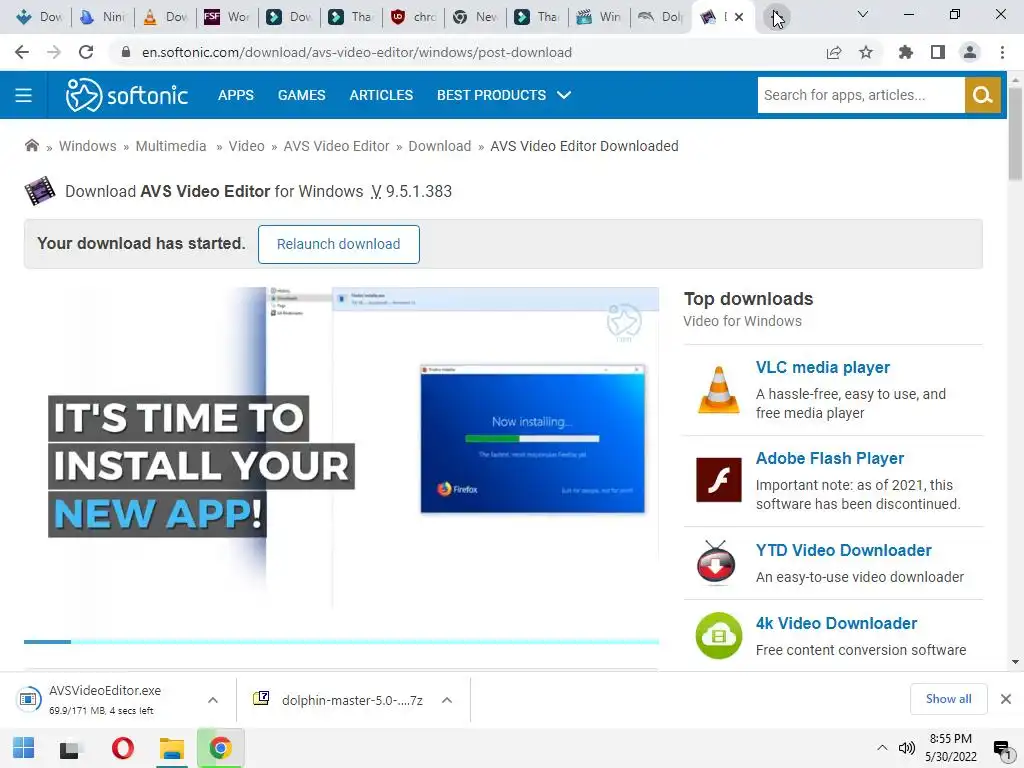Show hidden system tray icons

pyautogui.click(x=882, y=748)
